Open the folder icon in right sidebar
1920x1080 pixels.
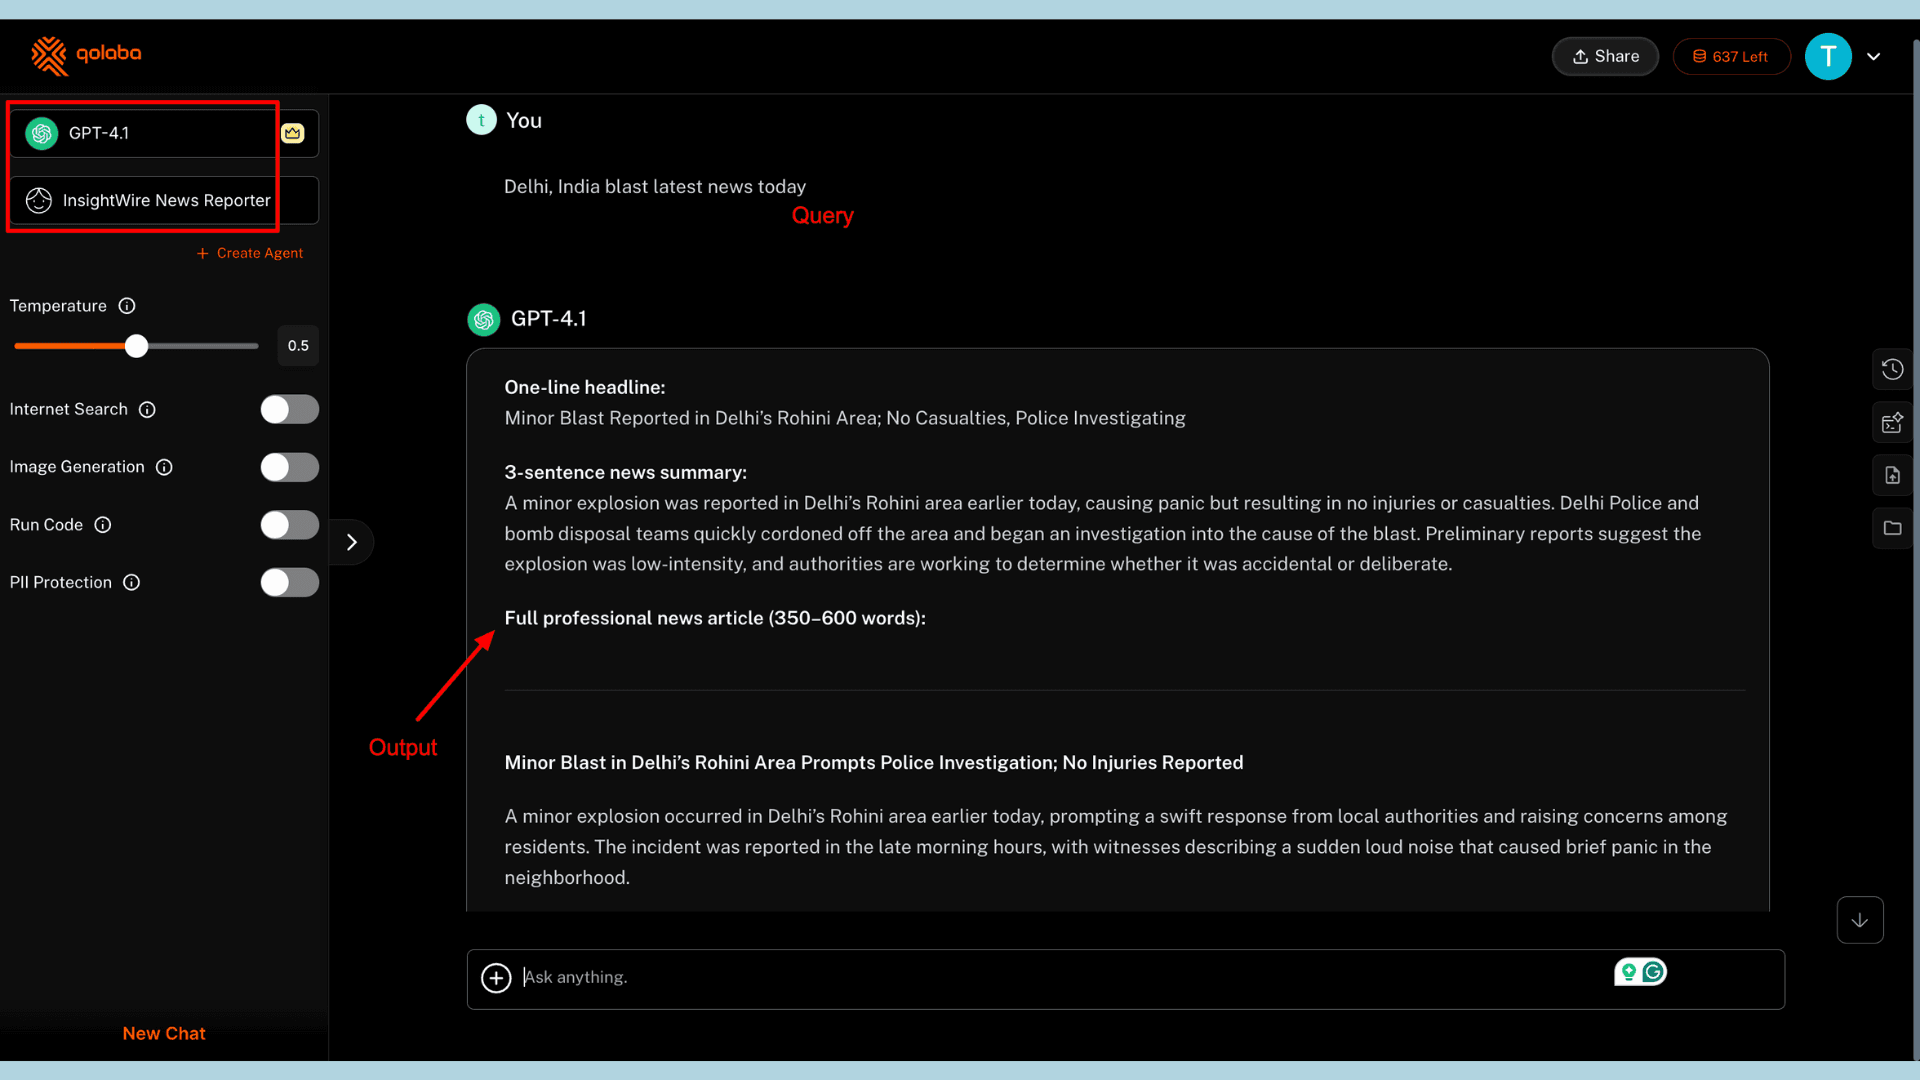1892,528
